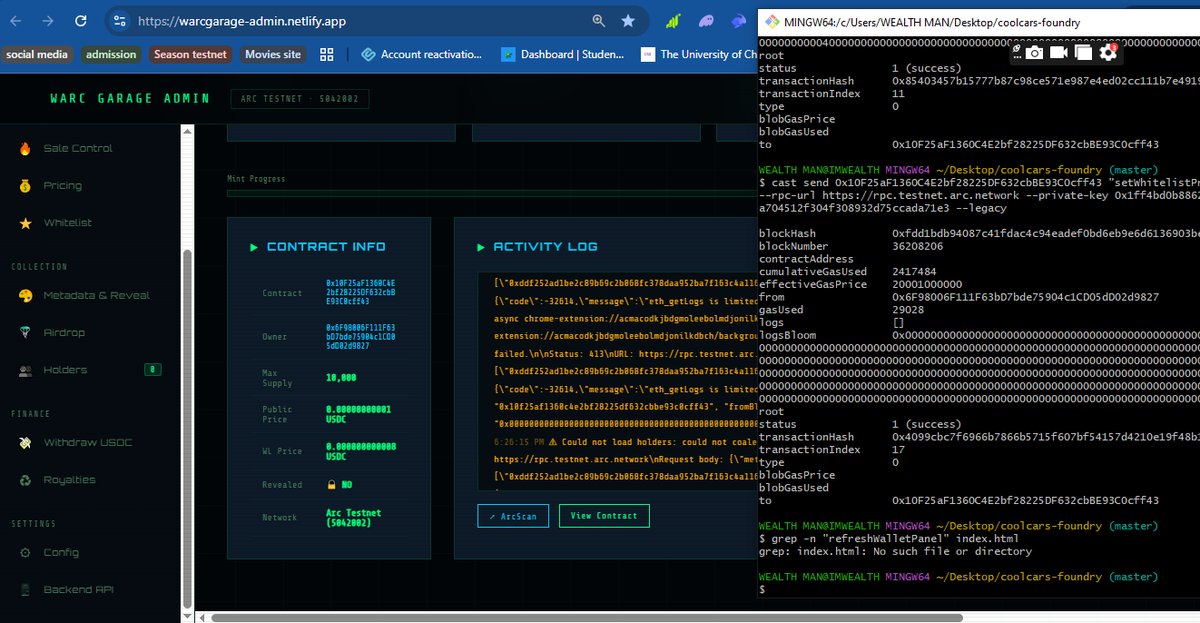Open the bookmarks apps grid icon
Viewport: 1200px width, 623px height.
(x=326, y=54)
